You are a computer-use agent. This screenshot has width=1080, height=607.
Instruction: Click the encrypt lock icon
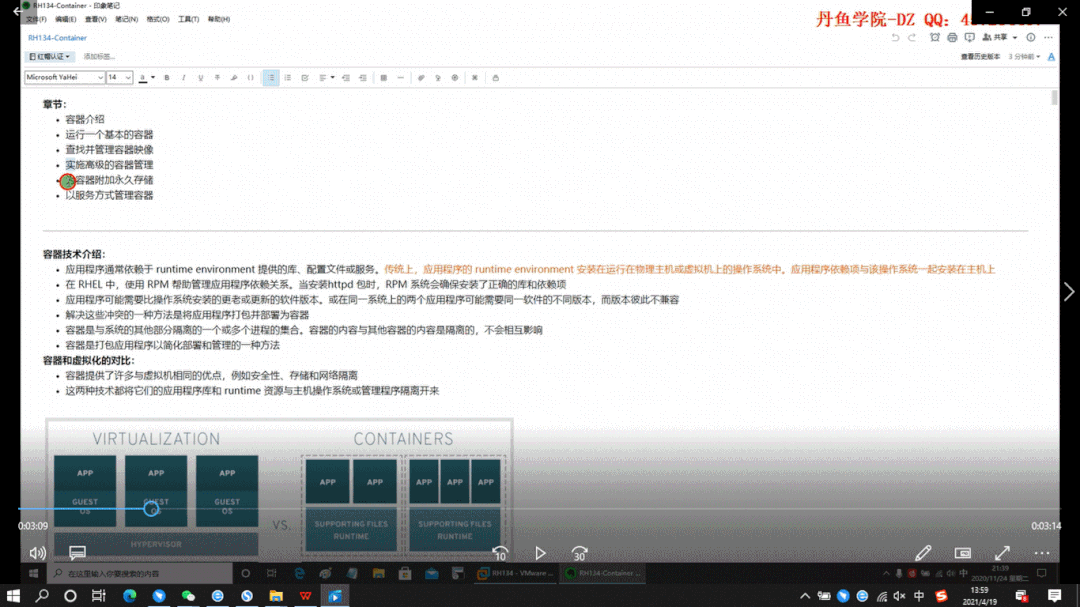pos(495,78)
